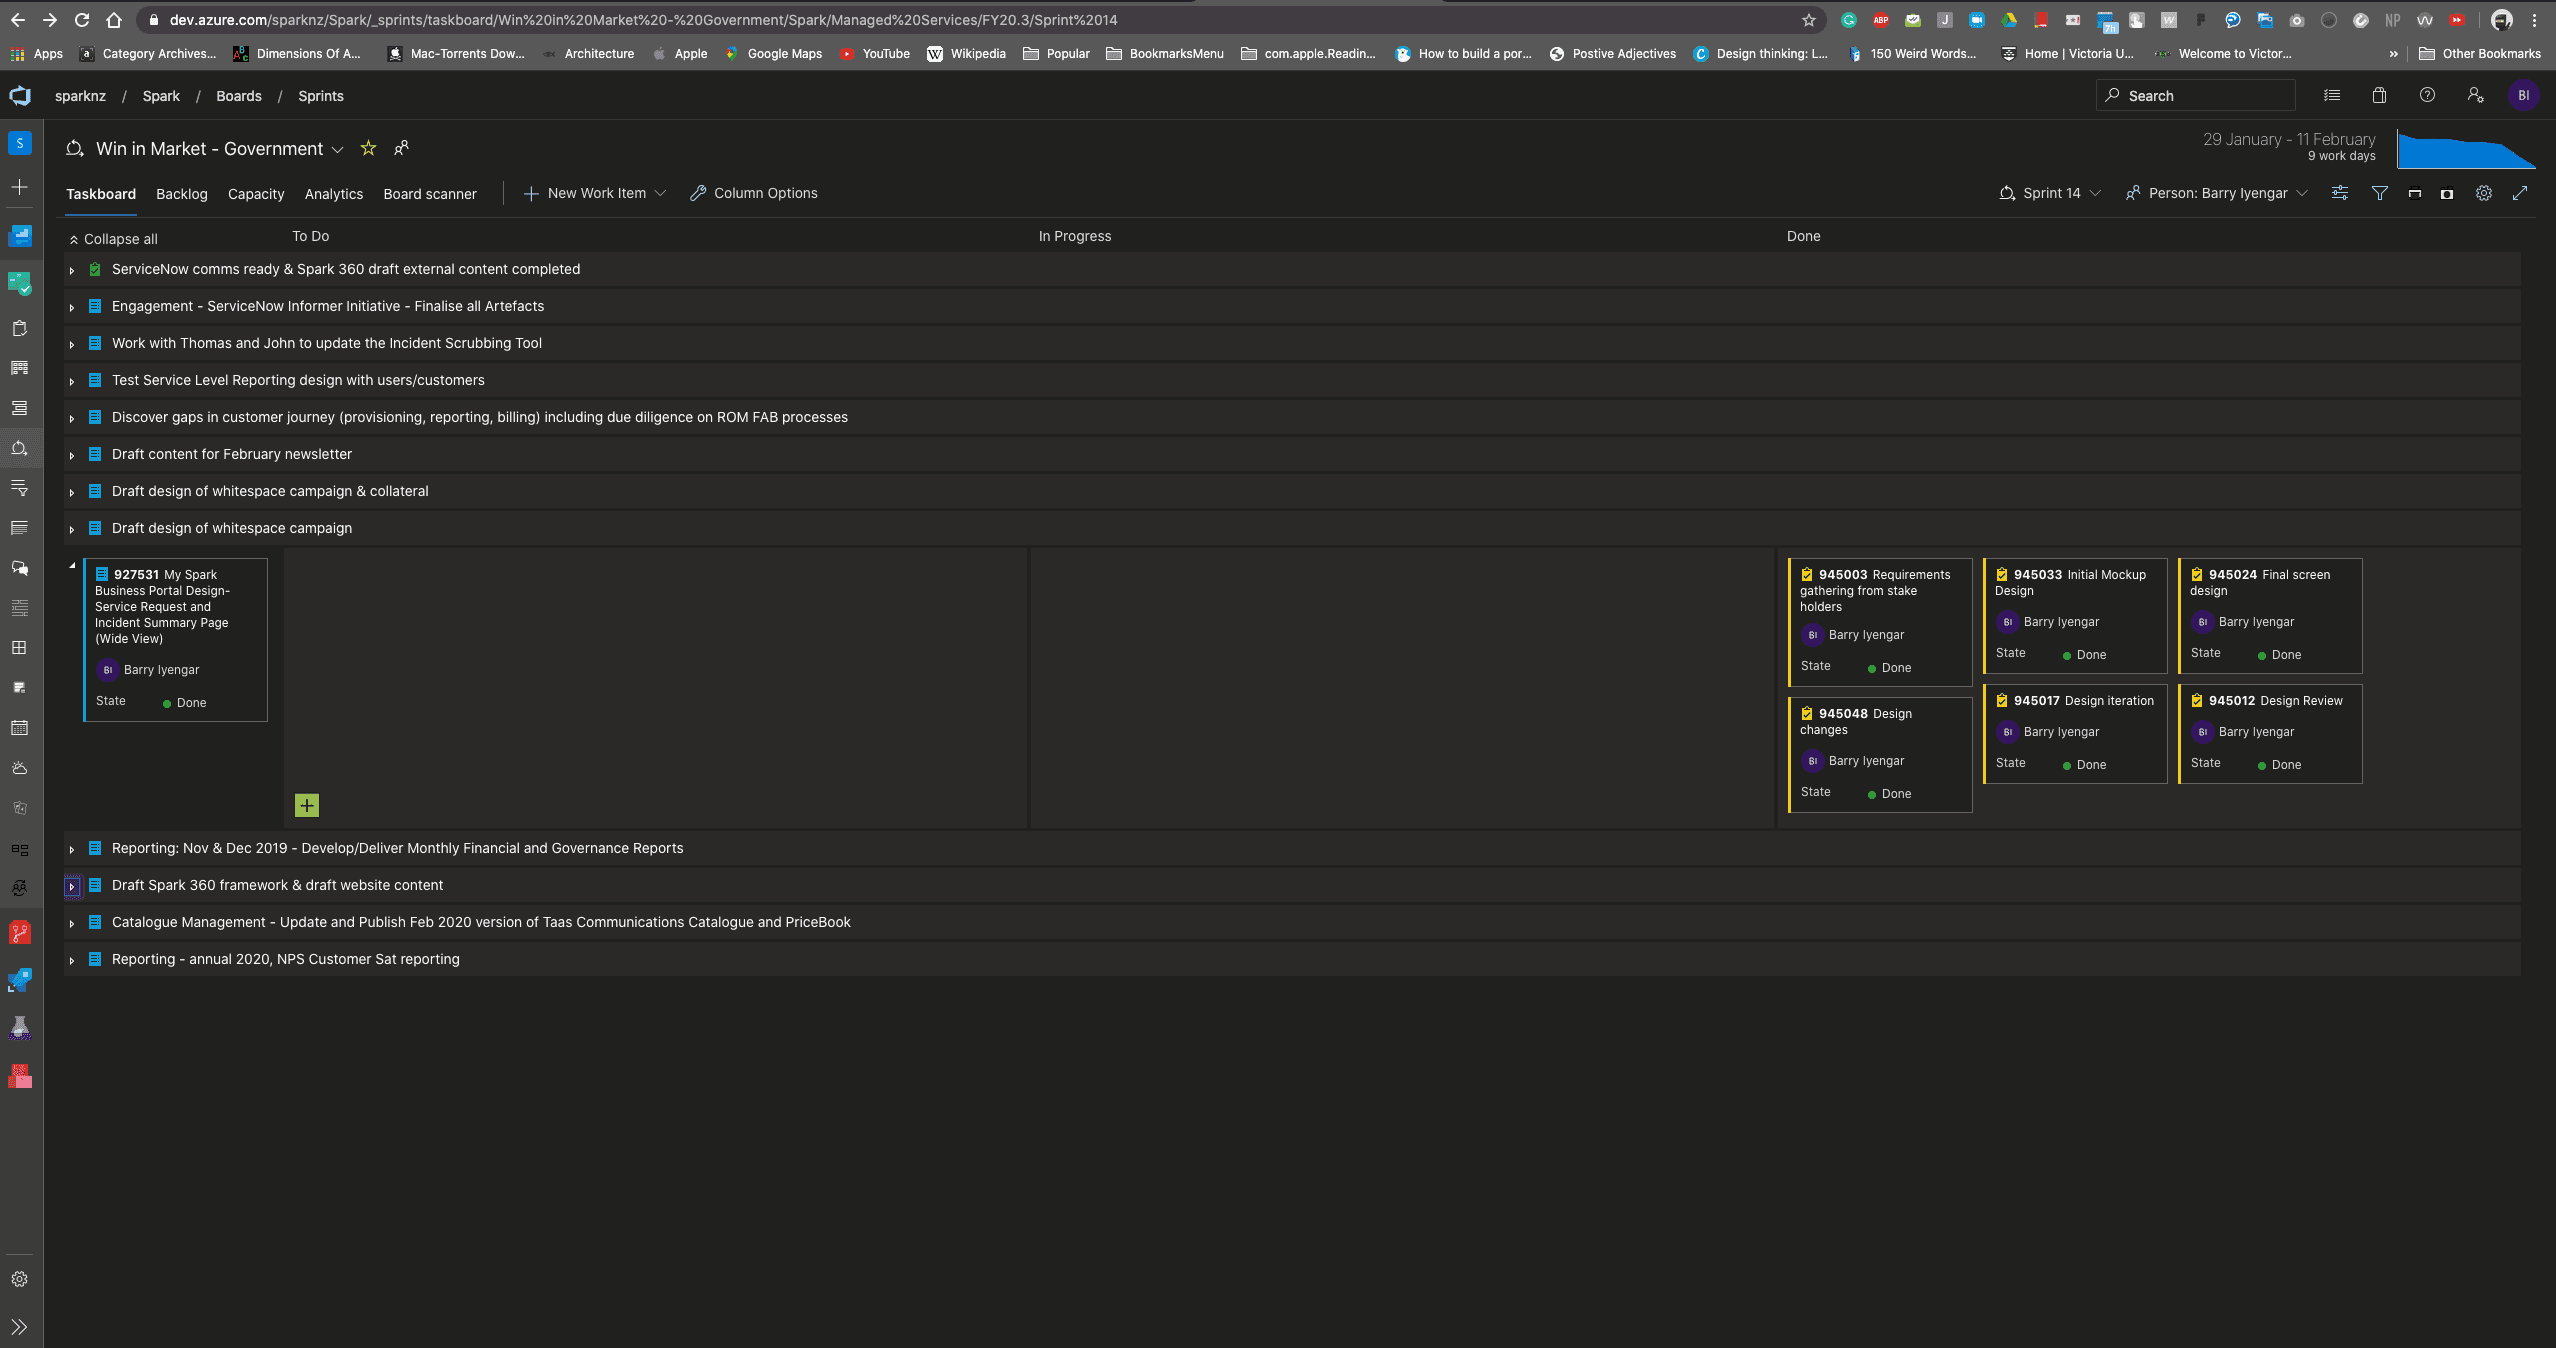Open the Azure DevOps home logo
The image size is (2556, 1348).
click(x=20, y=96)
